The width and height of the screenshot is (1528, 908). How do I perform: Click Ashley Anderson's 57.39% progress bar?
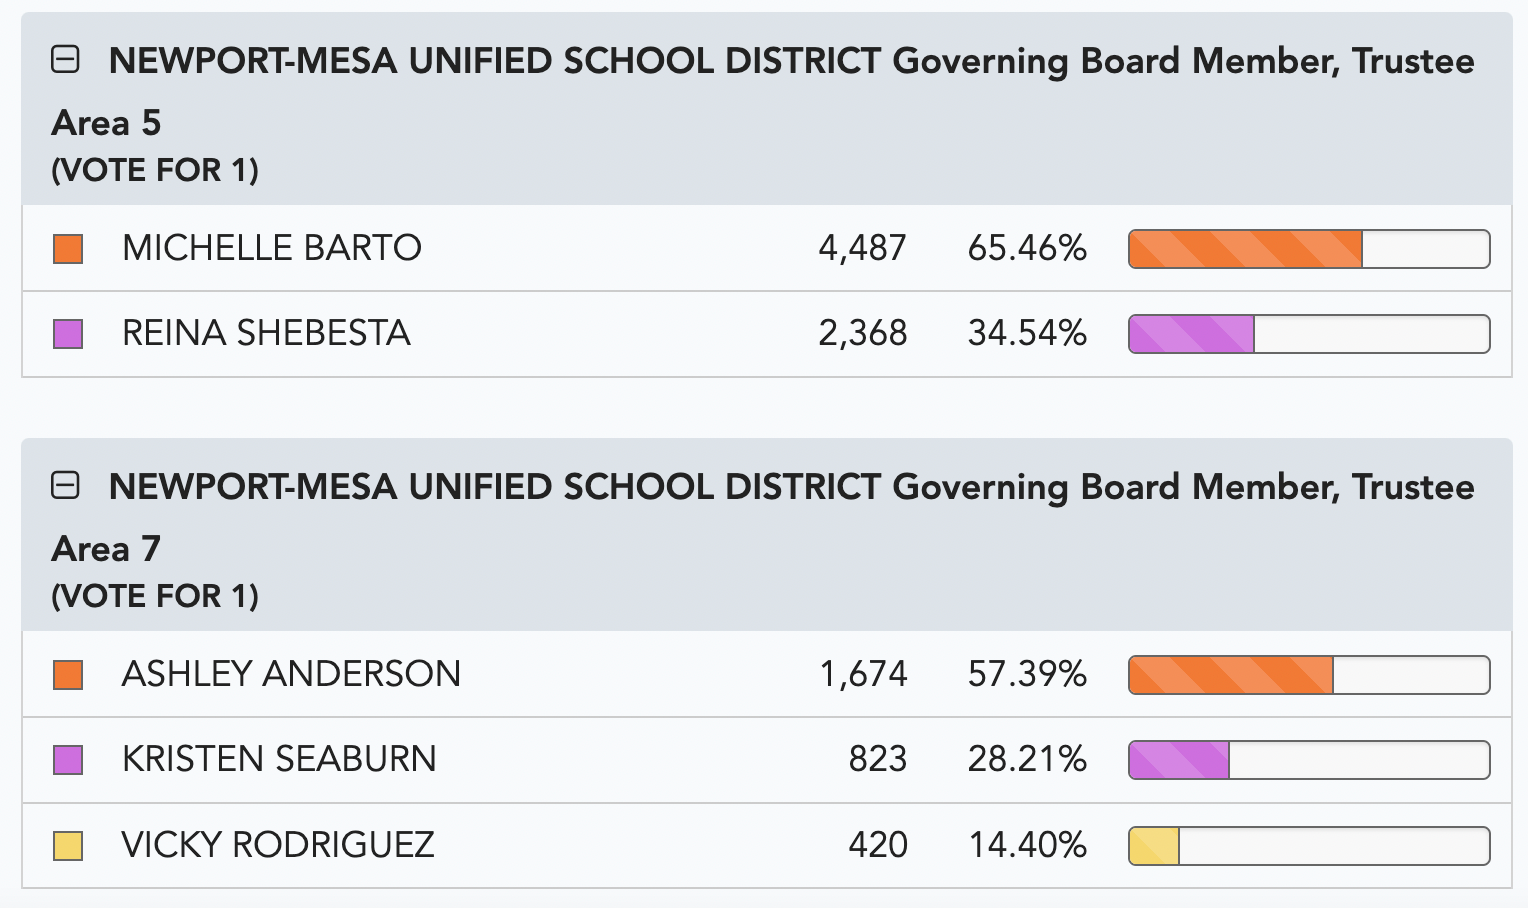1309,675
